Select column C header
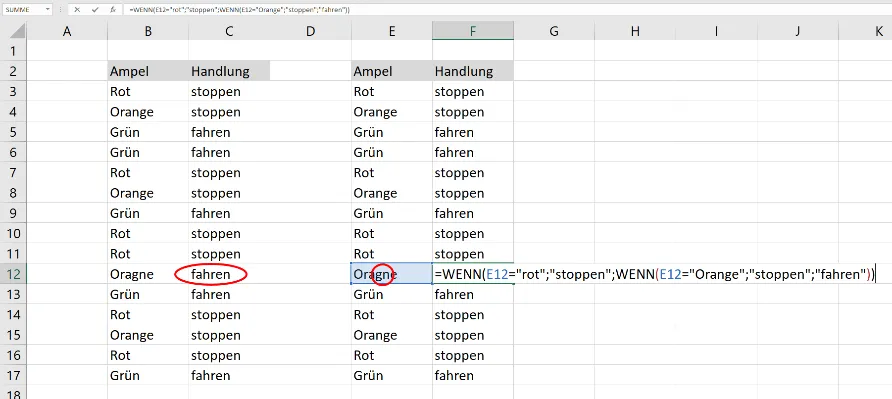The image size is (892, 399). coord(229,32)
